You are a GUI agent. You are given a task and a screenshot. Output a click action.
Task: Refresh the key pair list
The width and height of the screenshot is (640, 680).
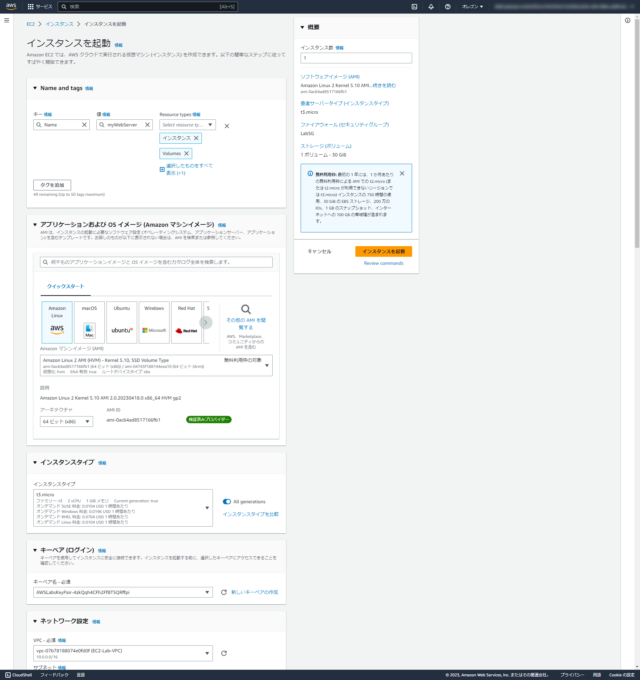click(x=224, y=592)
